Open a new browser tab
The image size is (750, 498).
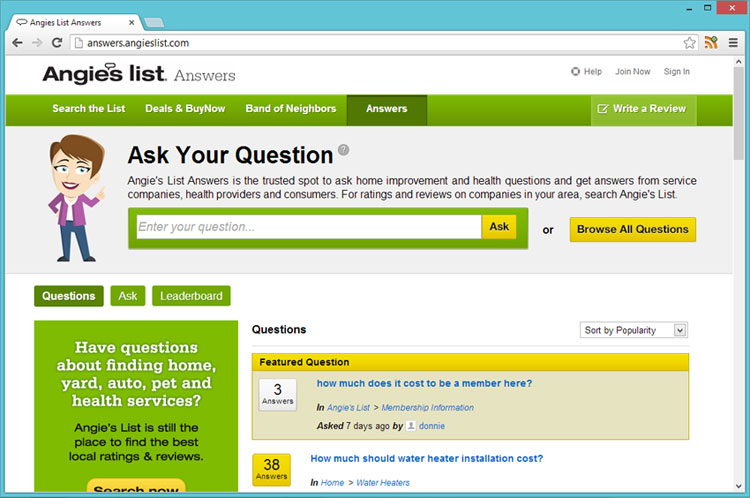(154, 22)
